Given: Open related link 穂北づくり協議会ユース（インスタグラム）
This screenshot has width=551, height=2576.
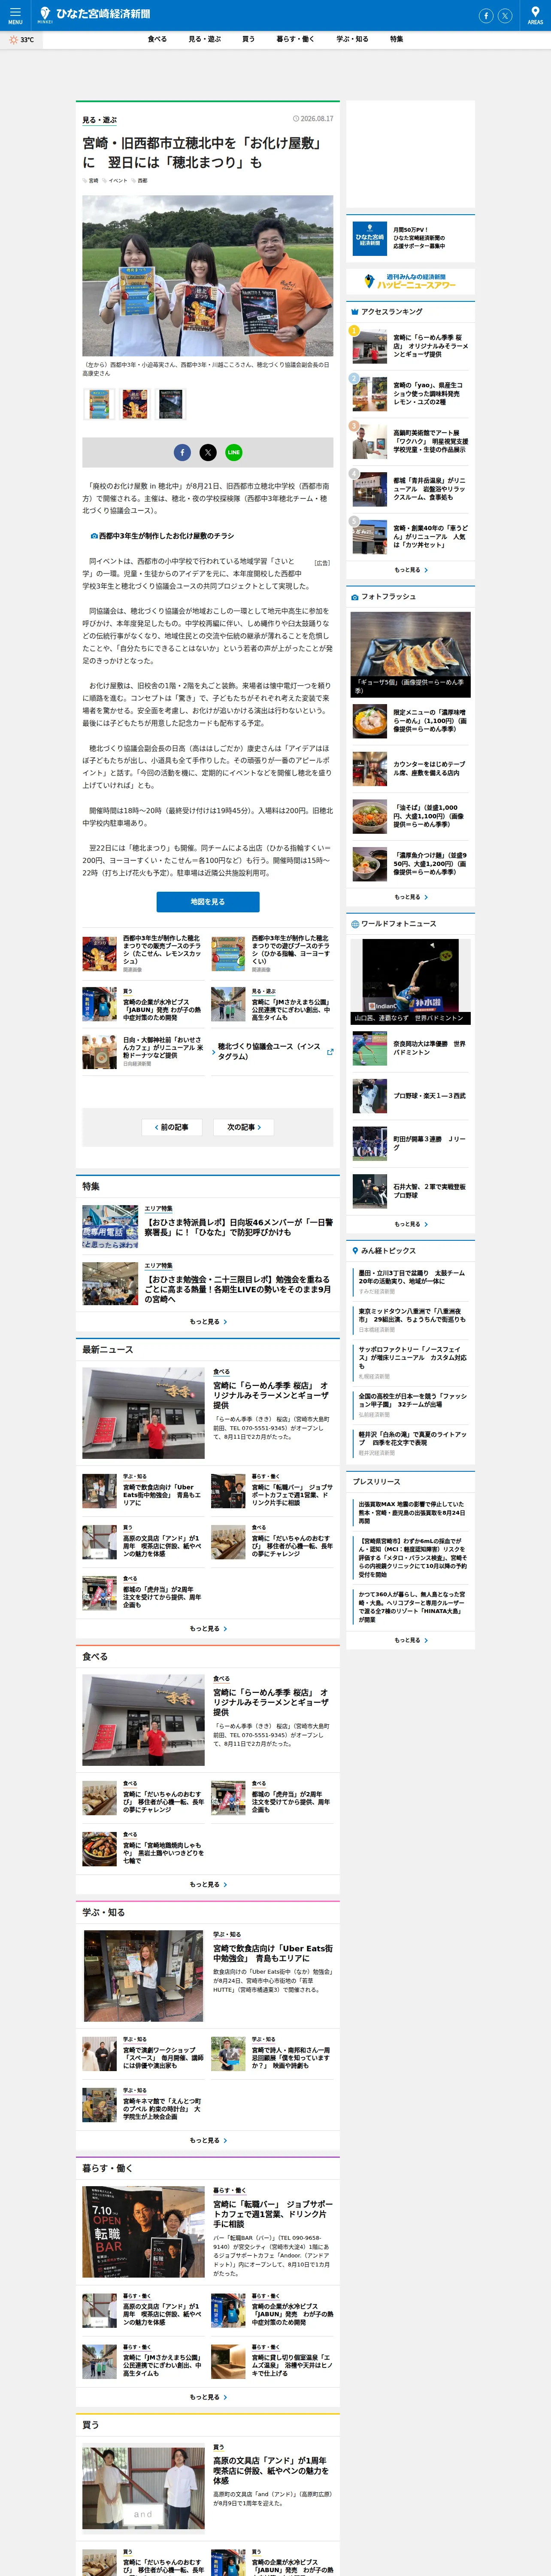Looking at the screenshot, I should (272, 1052).
